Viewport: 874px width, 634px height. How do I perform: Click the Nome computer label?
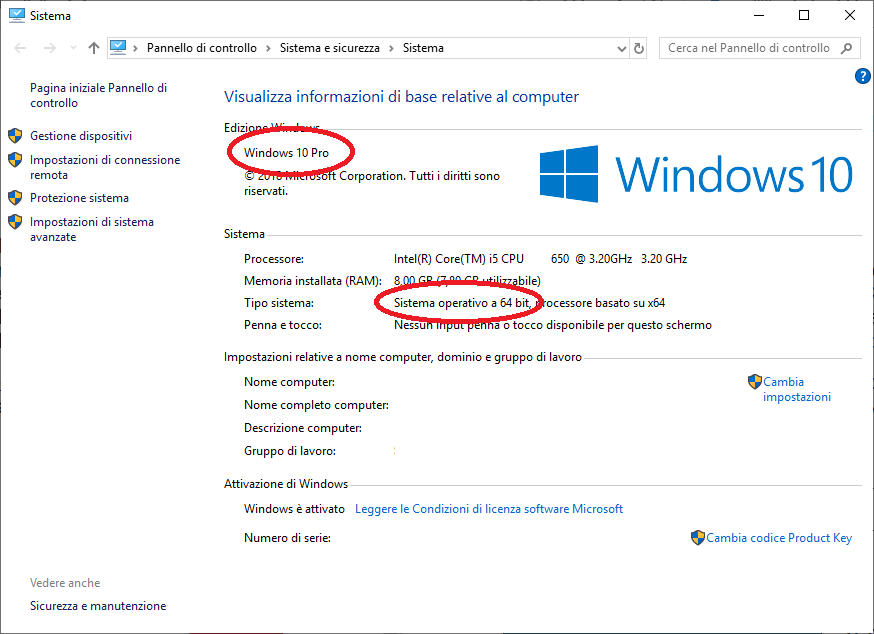(289, 382)
